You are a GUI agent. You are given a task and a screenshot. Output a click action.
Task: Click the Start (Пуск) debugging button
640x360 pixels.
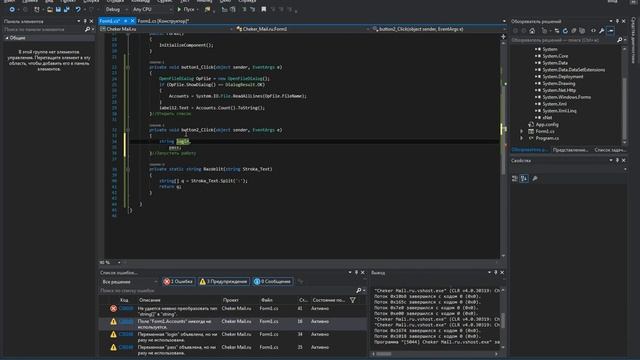tap(186, 9)
